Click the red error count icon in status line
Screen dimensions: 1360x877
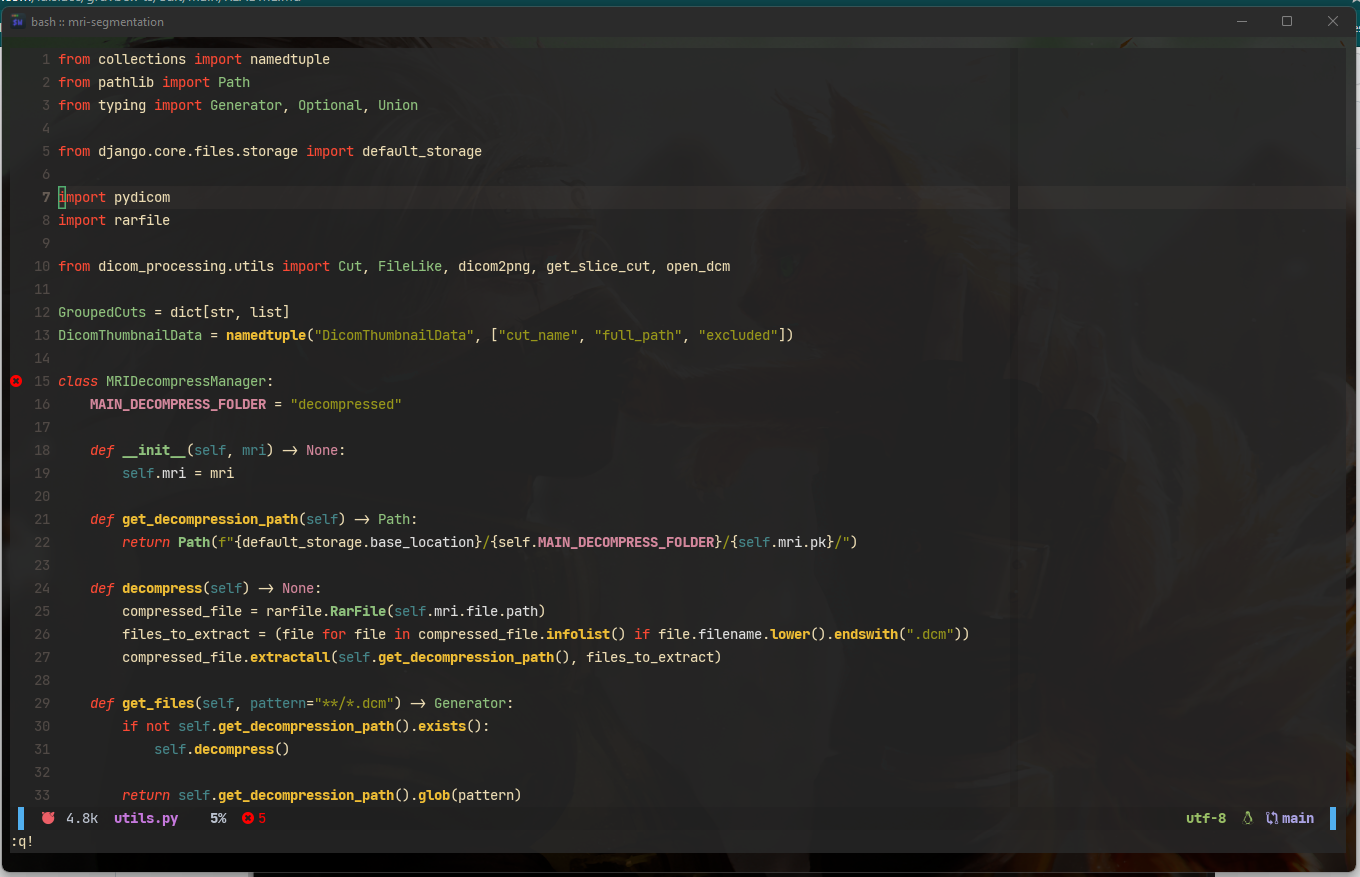pyautogui.click(x=248, y=818)
